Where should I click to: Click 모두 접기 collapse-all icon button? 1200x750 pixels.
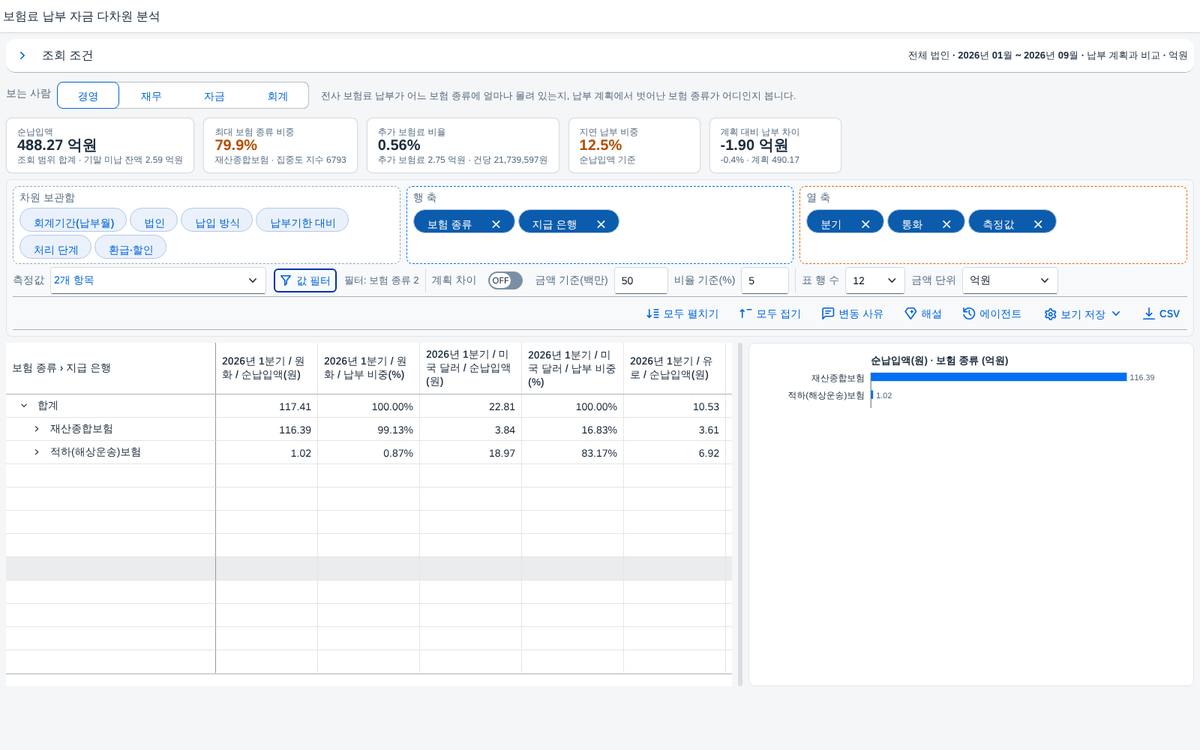click(770, 314)
